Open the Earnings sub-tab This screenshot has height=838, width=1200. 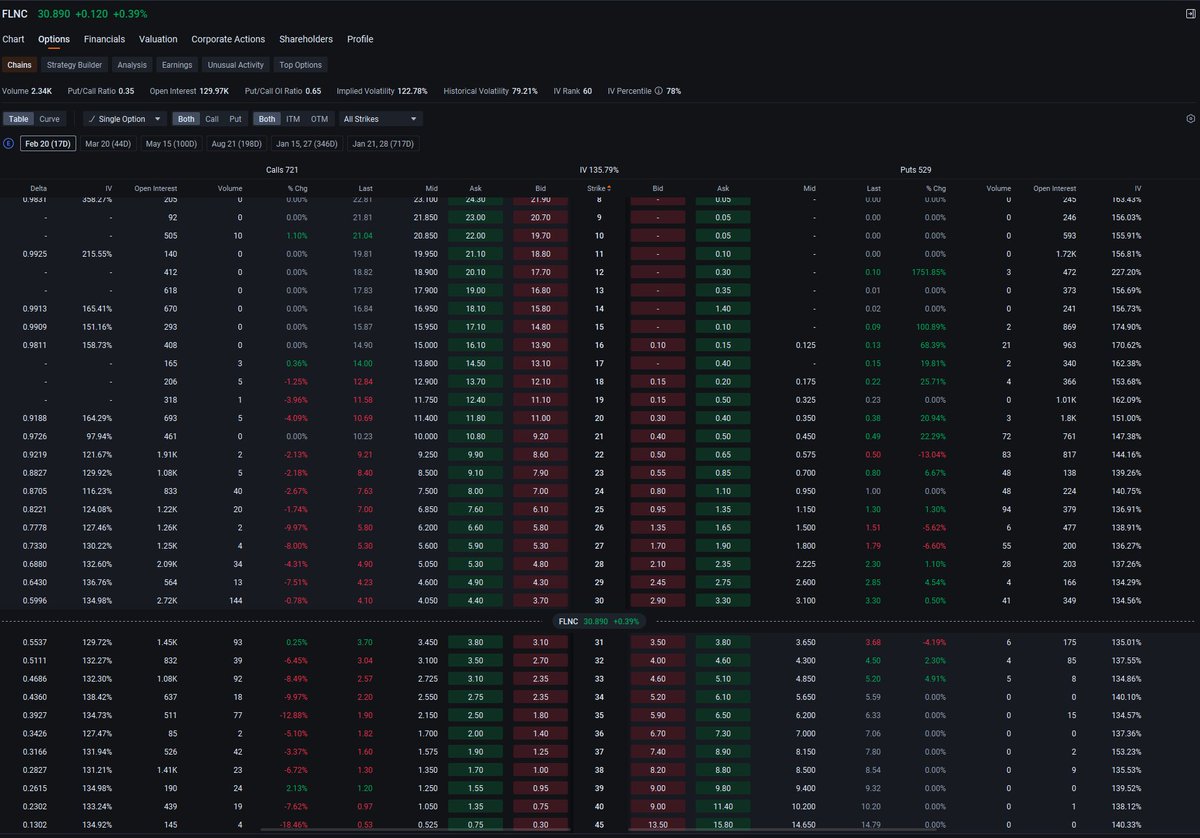point(177,65)
